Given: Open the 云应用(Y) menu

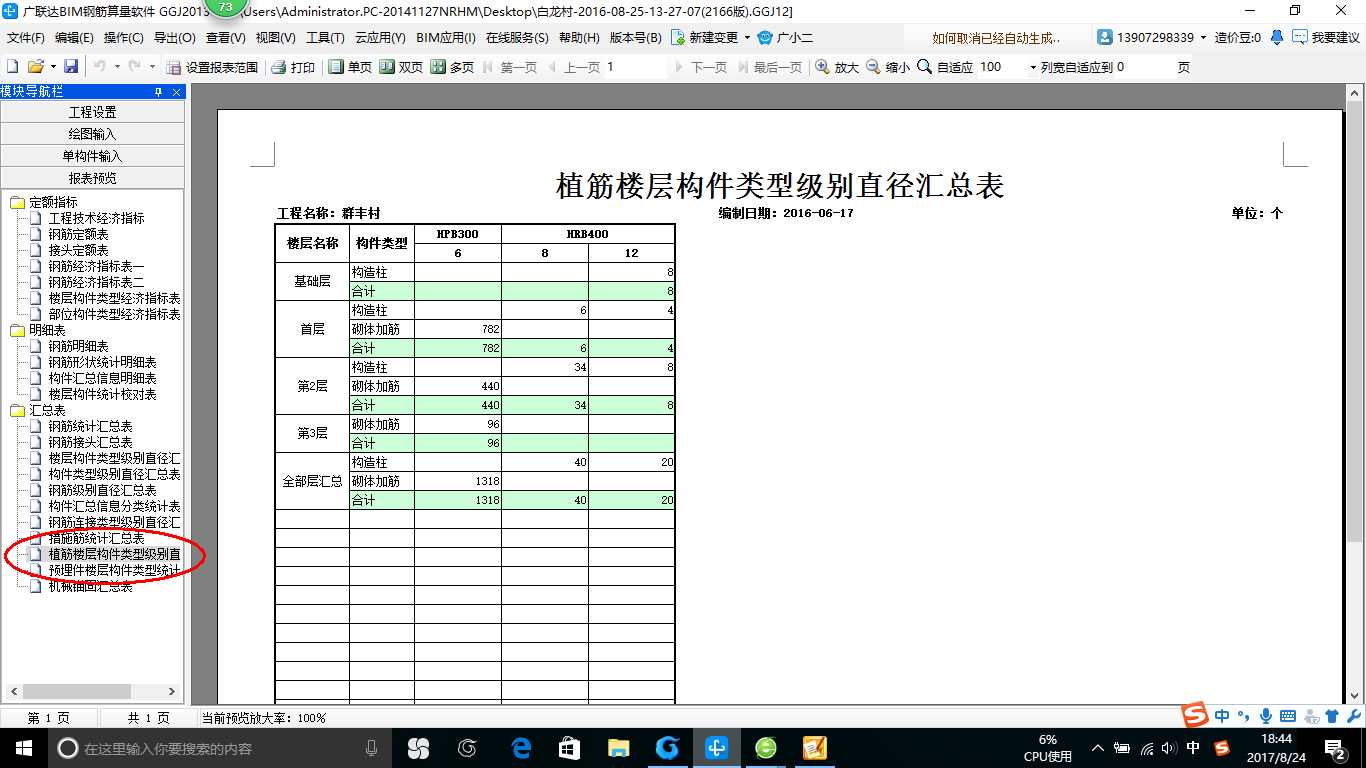Looking at the screenshot, I should tap(380, 38).
